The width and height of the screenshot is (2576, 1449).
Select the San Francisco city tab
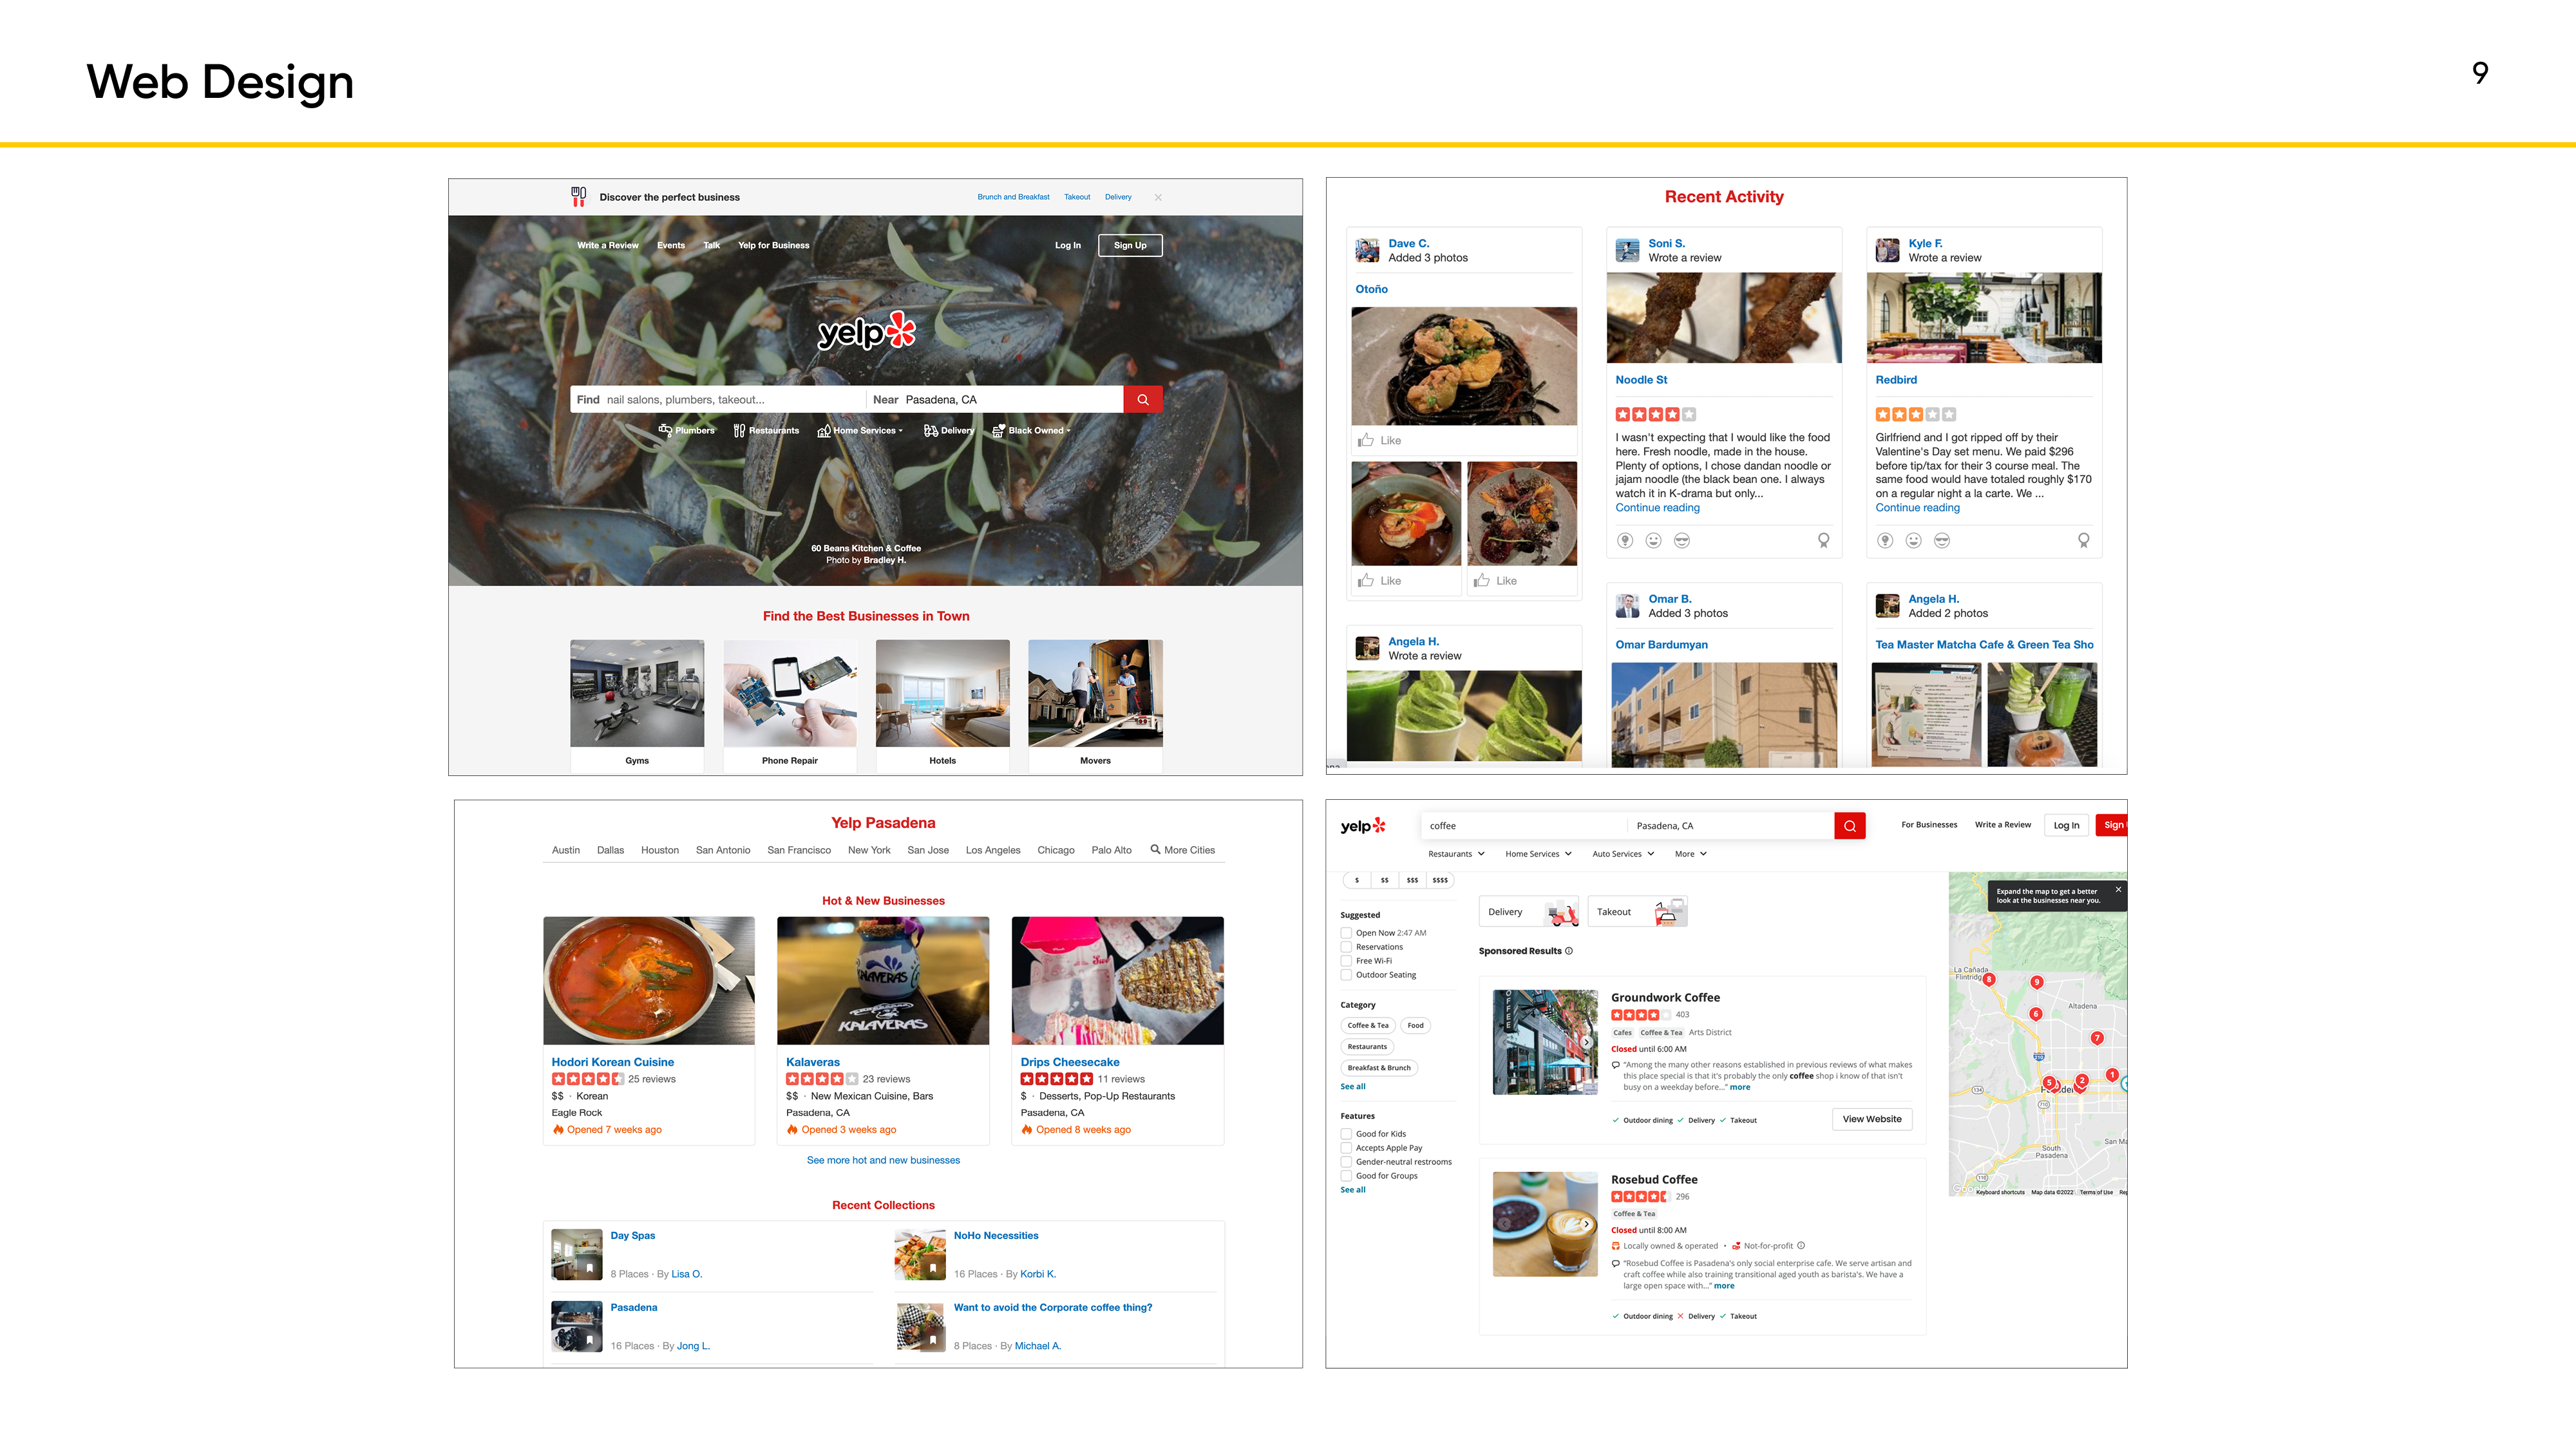(798, 850)
